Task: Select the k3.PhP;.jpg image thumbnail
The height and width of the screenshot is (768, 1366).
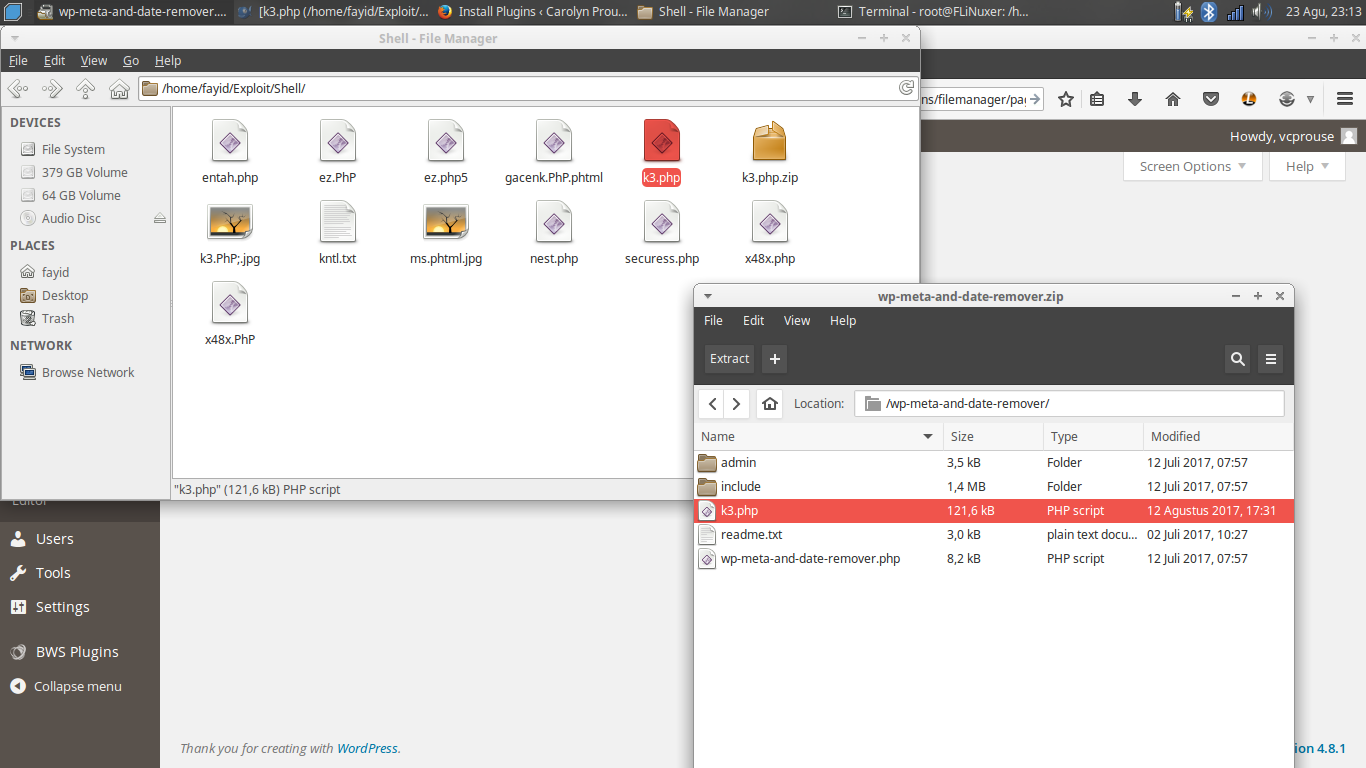Action: [230, 222]
